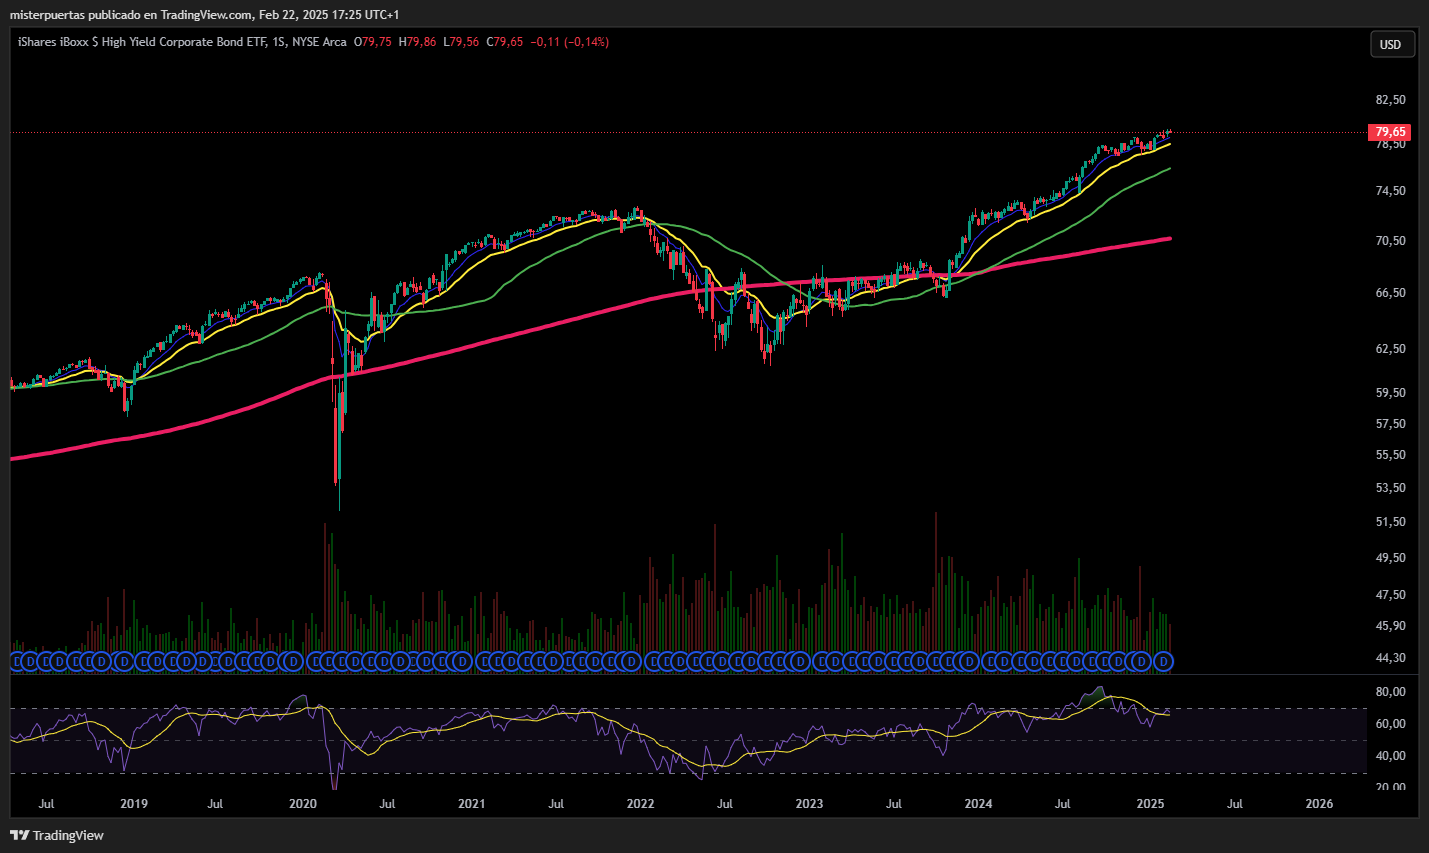Click the iShares iBoxx High Yield ETF title
Image resolution: width=1429 pixels, height=853 pixels.
pyautogui.click(x=142, y=42)
